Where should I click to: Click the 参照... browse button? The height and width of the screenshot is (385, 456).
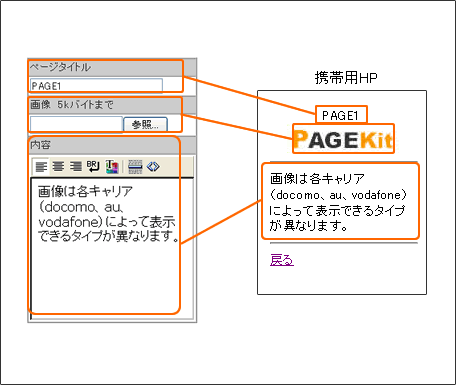click(145, 124)
